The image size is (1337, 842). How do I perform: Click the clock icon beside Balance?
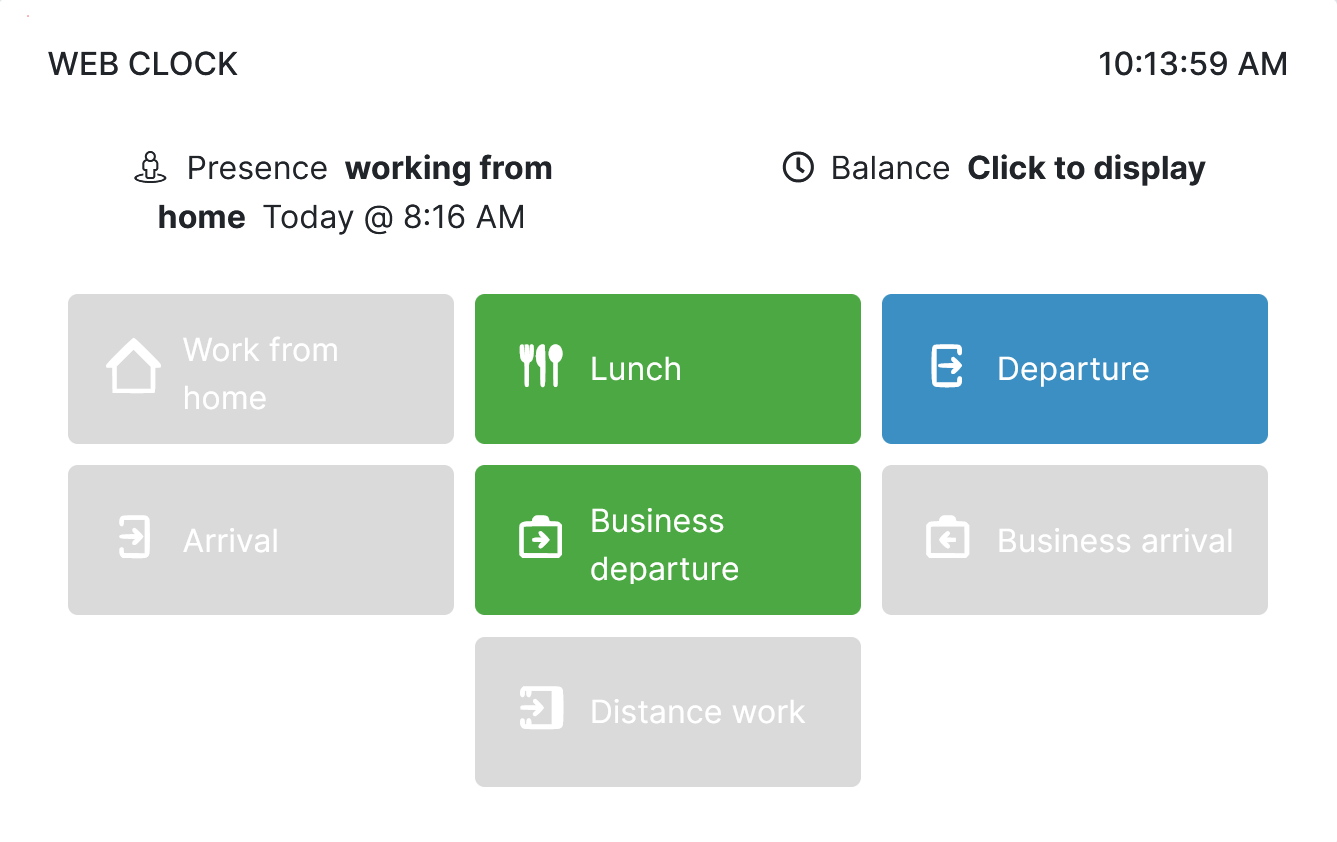[x=797, y=168]
